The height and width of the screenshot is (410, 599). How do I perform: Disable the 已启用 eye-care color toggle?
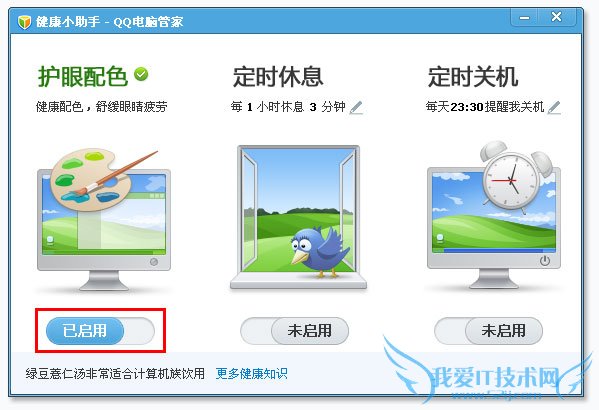tap(100, 331)
